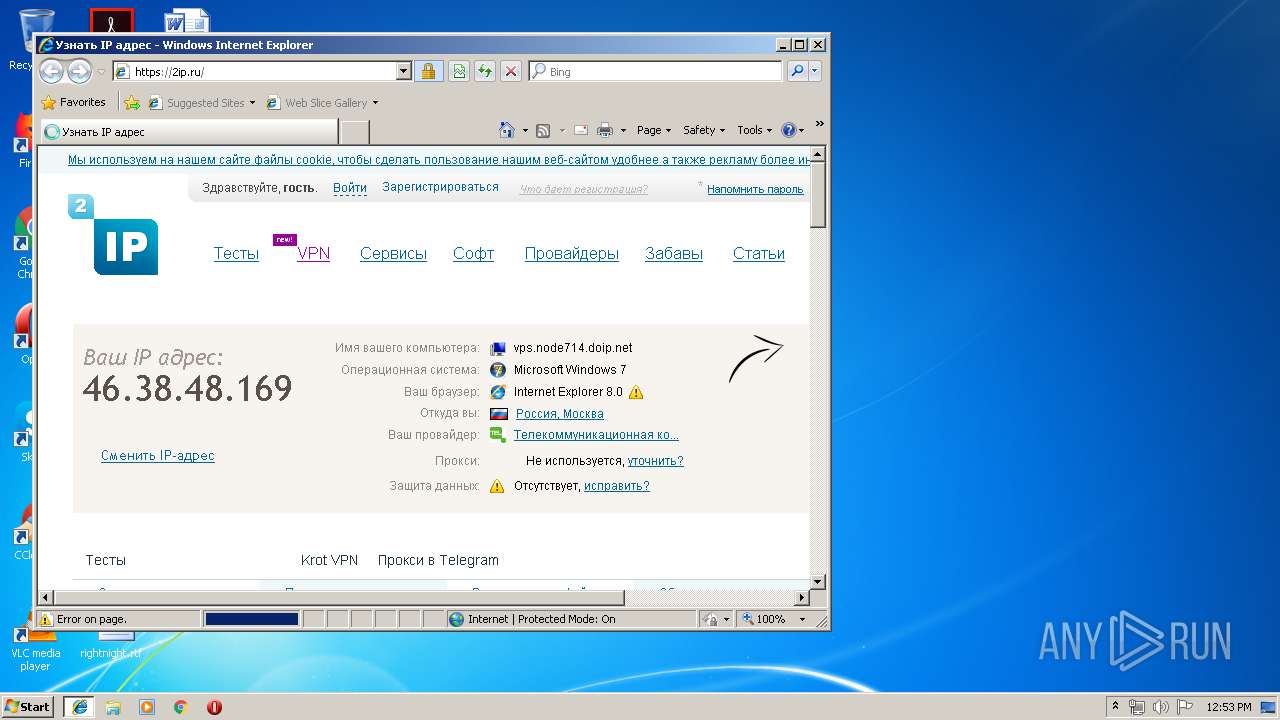Click the Add to Favorites Bar icon
Viewport: 1280px width, 720px height.
(132, 102)
